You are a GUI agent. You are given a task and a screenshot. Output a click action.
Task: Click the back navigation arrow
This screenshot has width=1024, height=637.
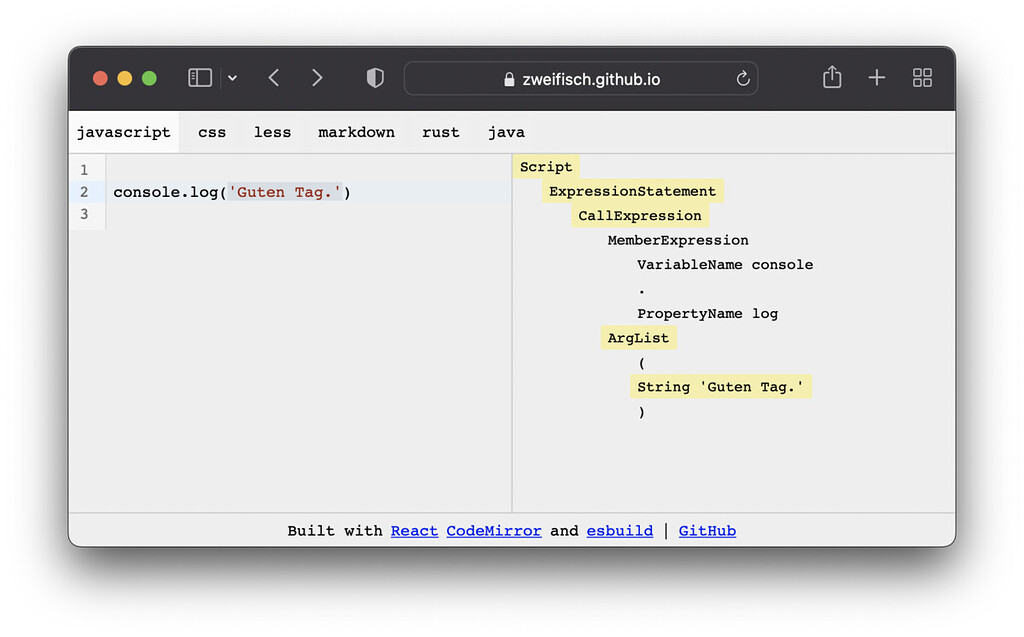(273, 77)
